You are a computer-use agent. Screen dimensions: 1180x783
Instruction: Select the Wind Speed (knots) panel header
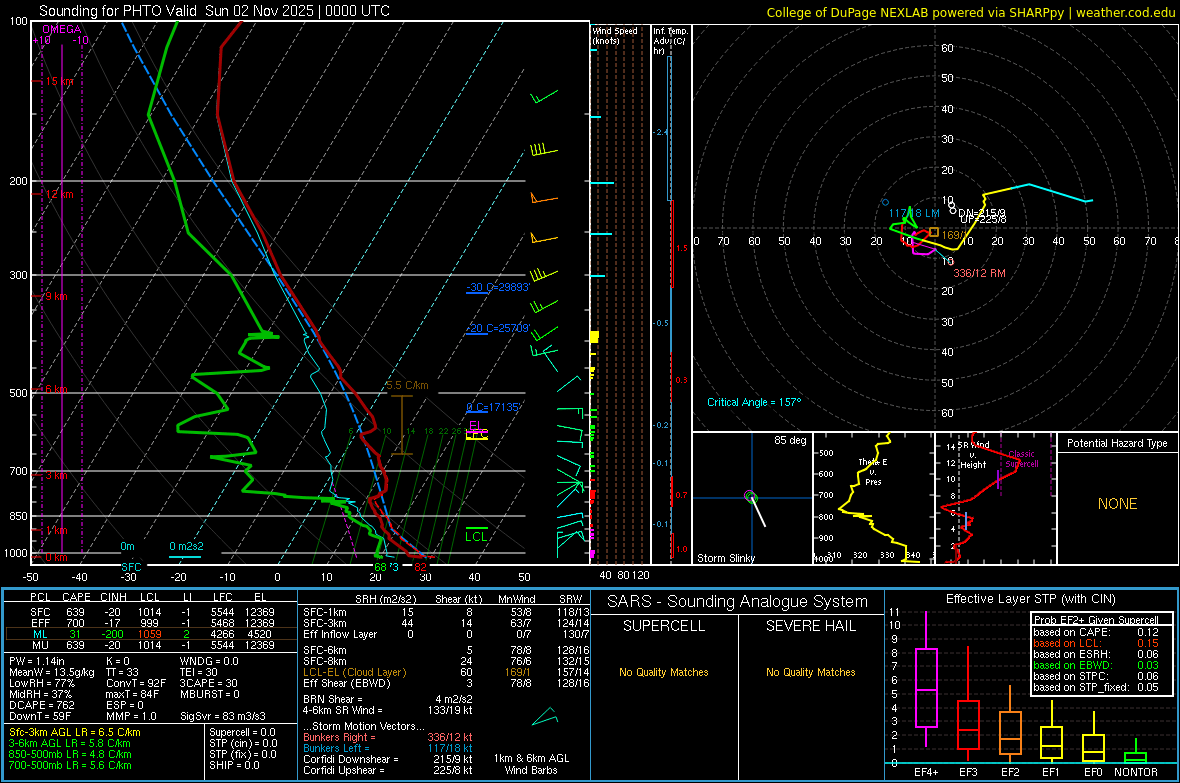pos(615,35)
